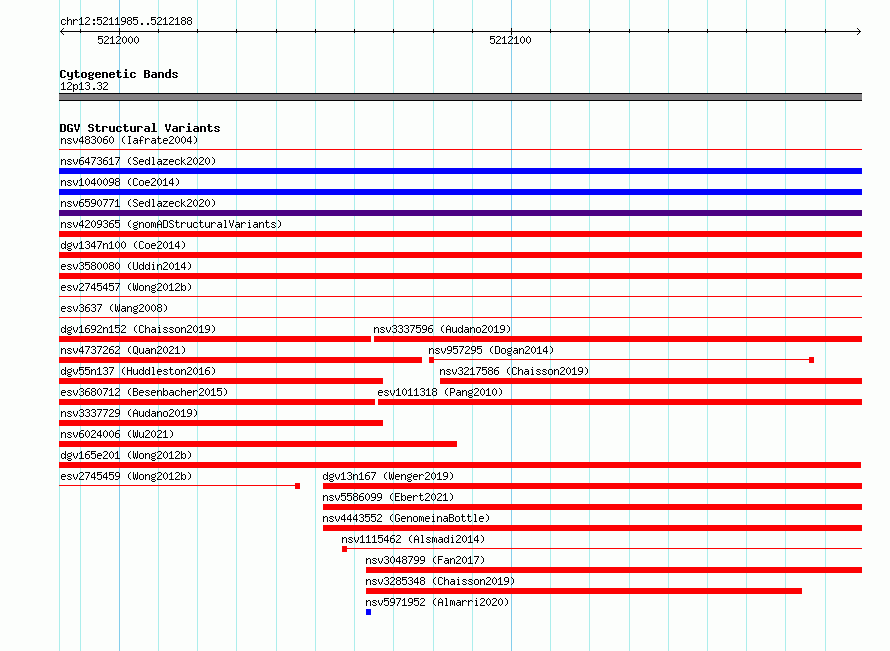This screenshot has height=651, width=890.
Task: Click the 5212100 ruler position label
Action: click(510, 40)
